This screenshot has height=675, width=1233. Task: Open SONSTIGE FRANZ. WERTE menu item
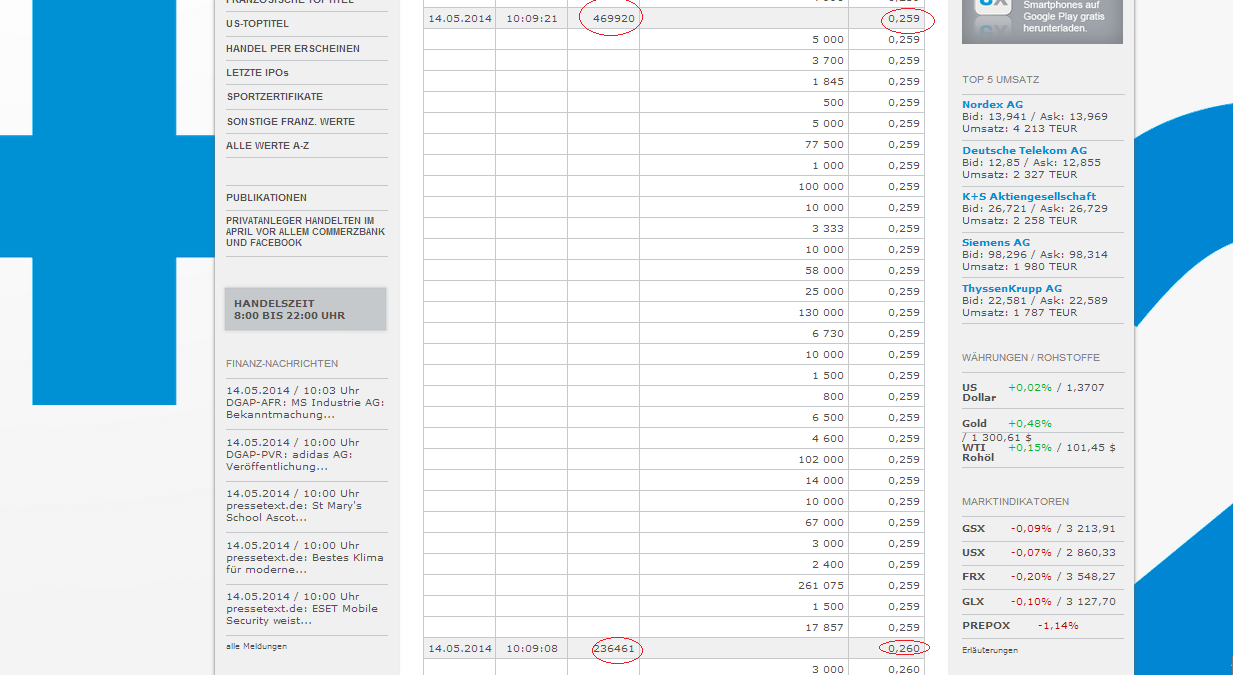(291, 121)
